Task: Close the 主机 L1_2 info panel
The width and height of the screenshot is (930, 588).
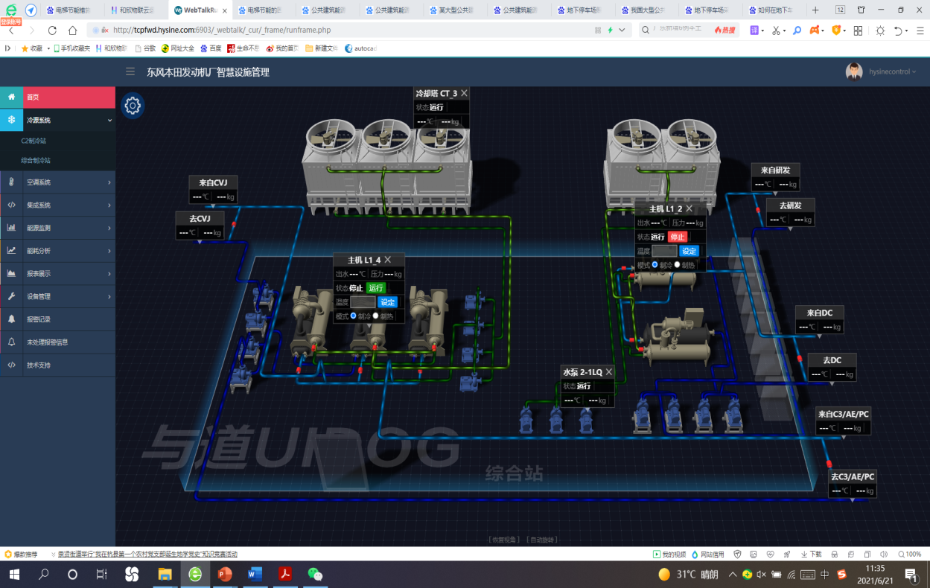Action: [x=689, y=209]
